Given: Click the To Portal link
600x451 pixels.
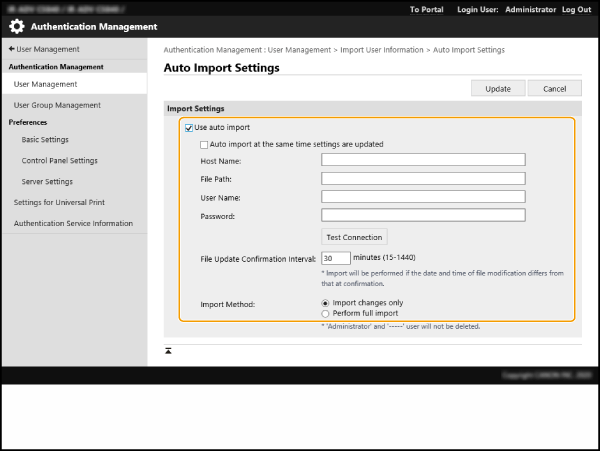Looking at the screenshot, I should 428,9.
